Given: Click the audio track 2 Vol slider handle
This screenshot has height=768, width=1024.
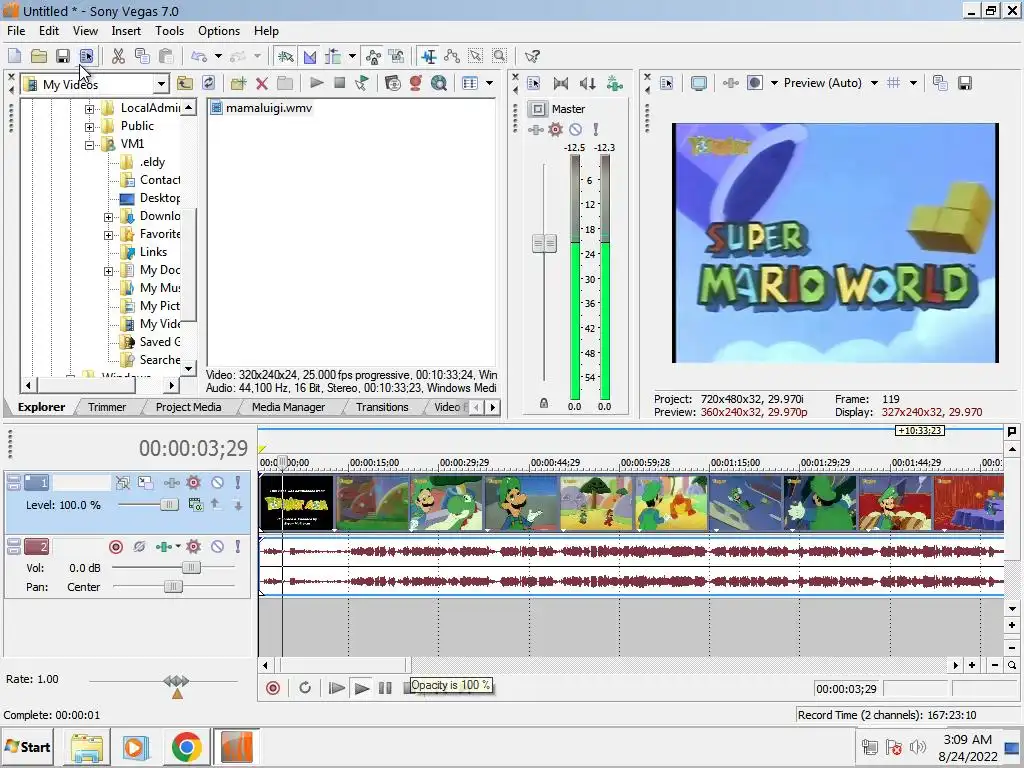Looking at the screenshot, I should click(x=191, y=568).
